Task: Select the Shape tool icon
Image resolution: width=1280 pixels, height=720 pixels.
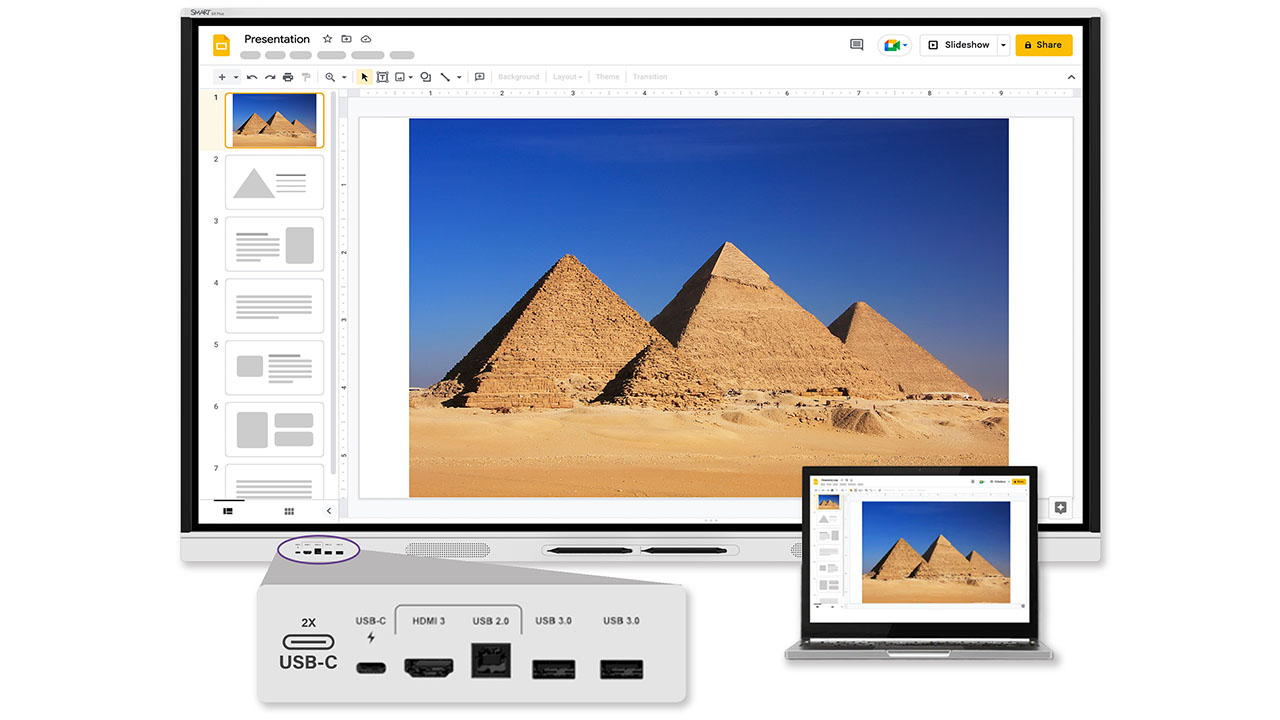Action: [425, 77]
